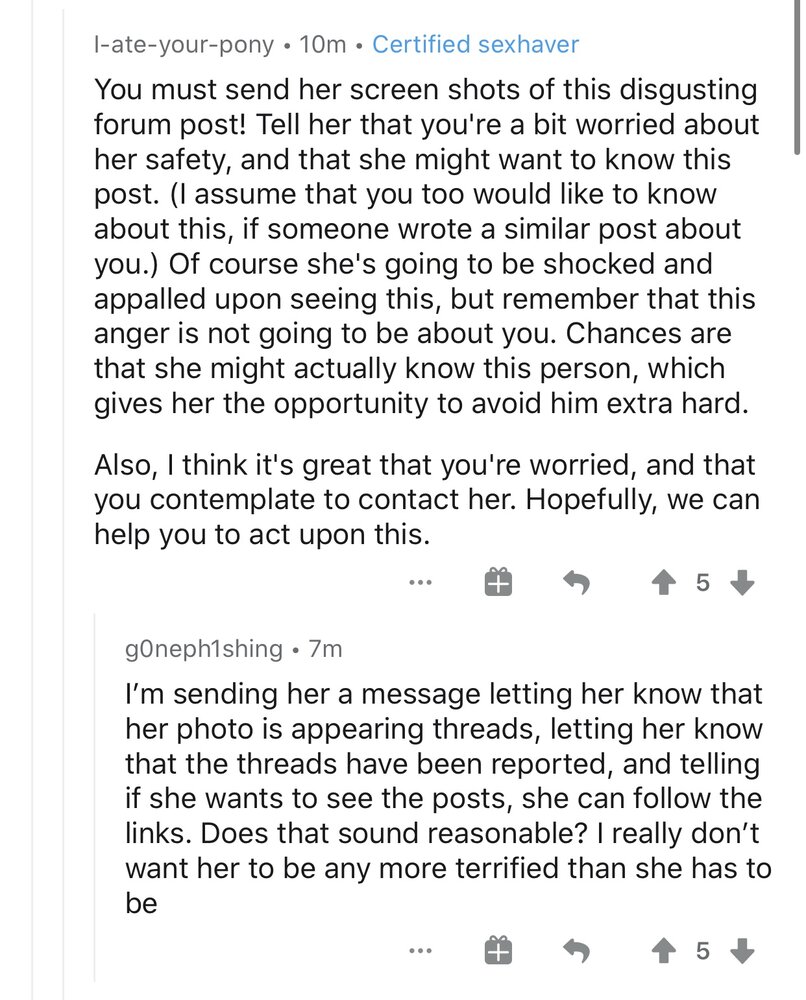The image size is (806, 1000).
Task: Open more options for I-ate-your-pony's comment
Action: point(420,582)
